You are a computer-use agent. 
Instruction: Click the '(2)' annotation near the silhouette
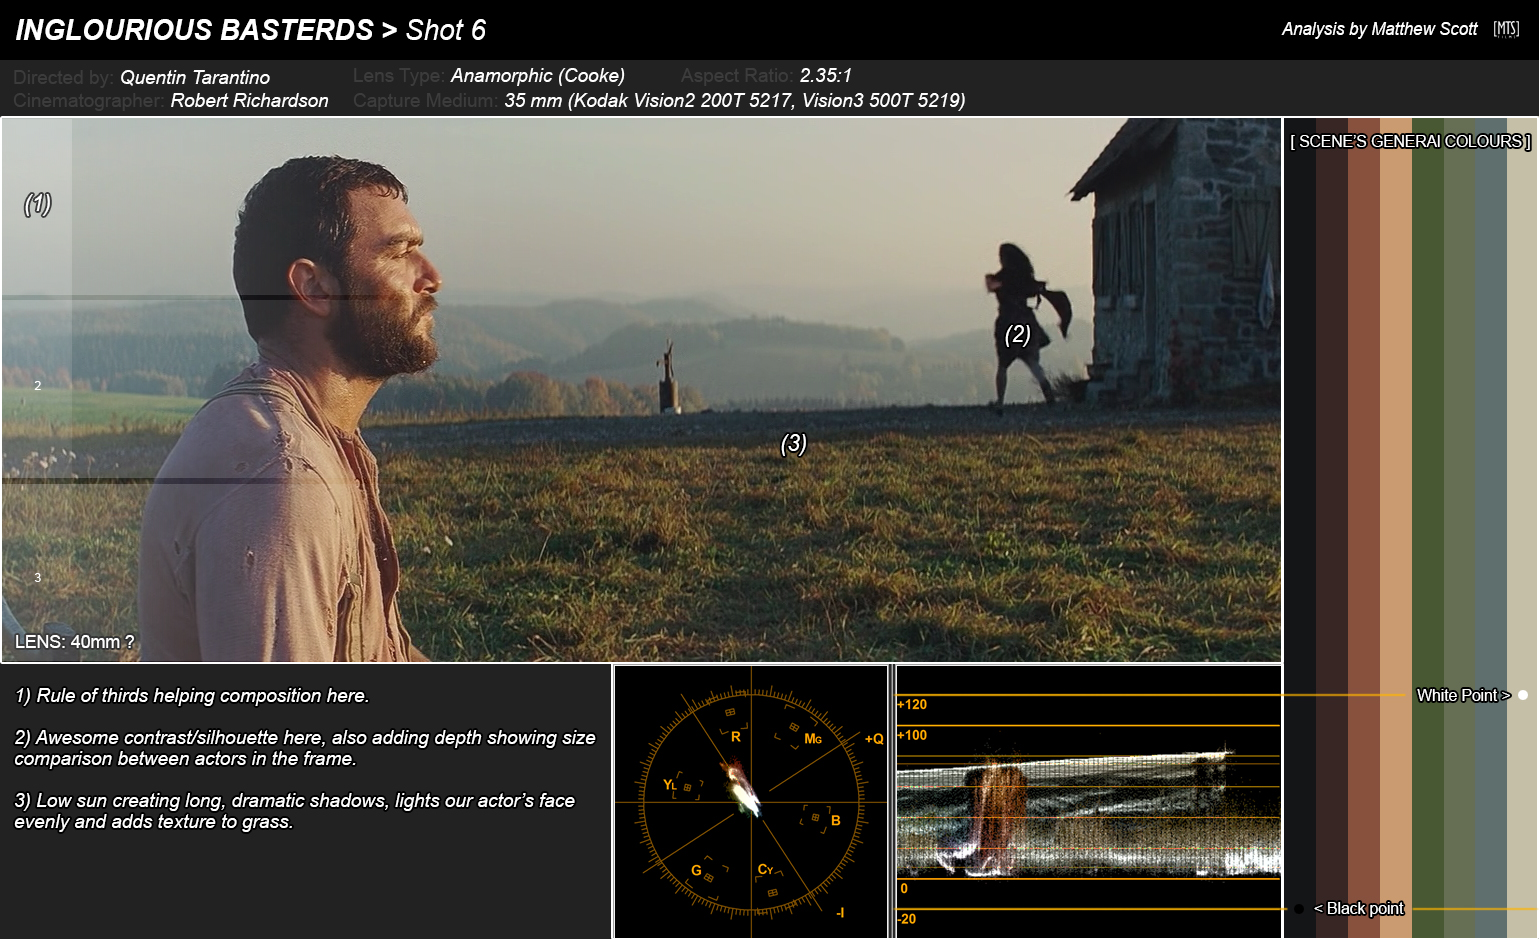pyautogui.click(x=1018, y=334)
